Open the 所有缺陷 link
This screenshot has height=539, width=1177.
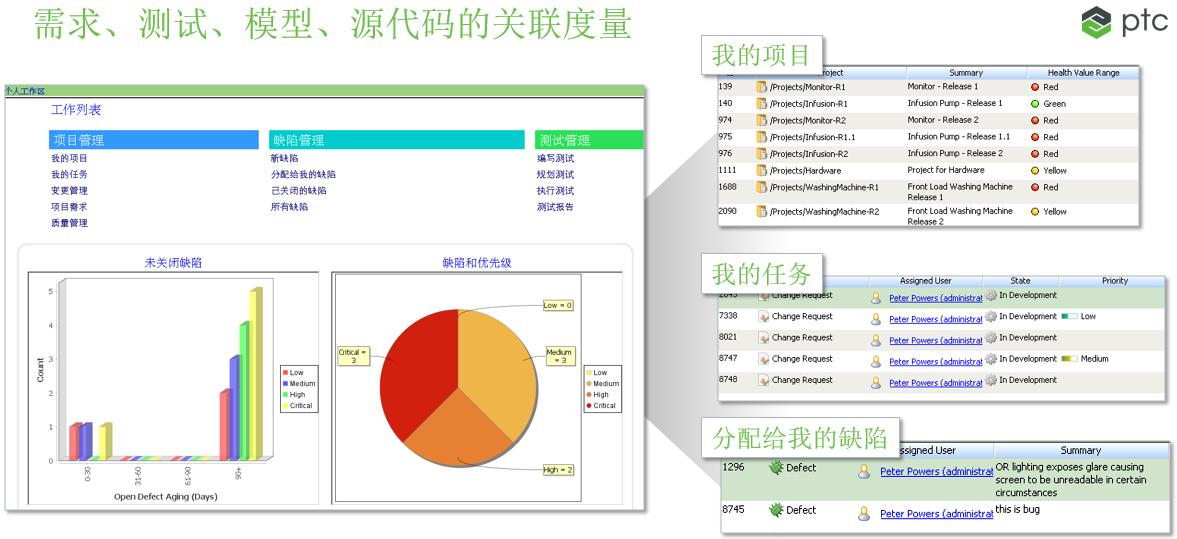tap(289, 206)
